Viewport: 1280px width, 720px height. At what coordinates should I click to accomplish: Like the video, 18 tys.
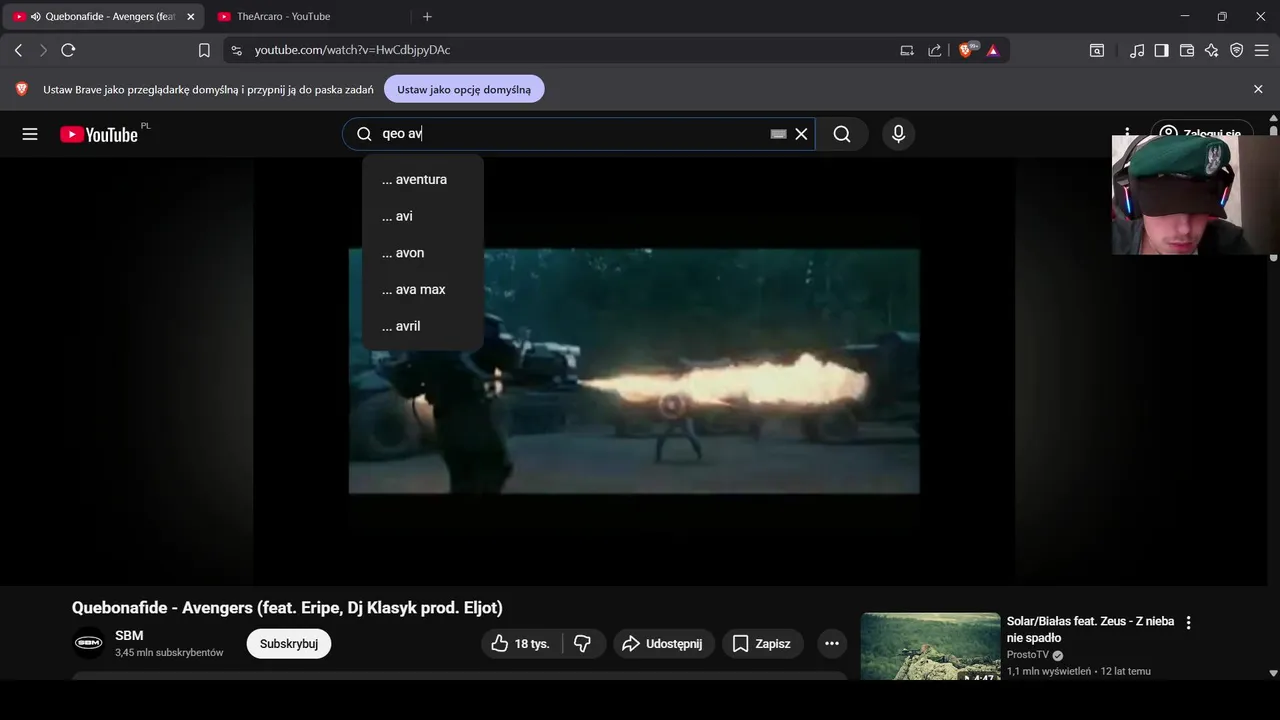tap(520, 644)
